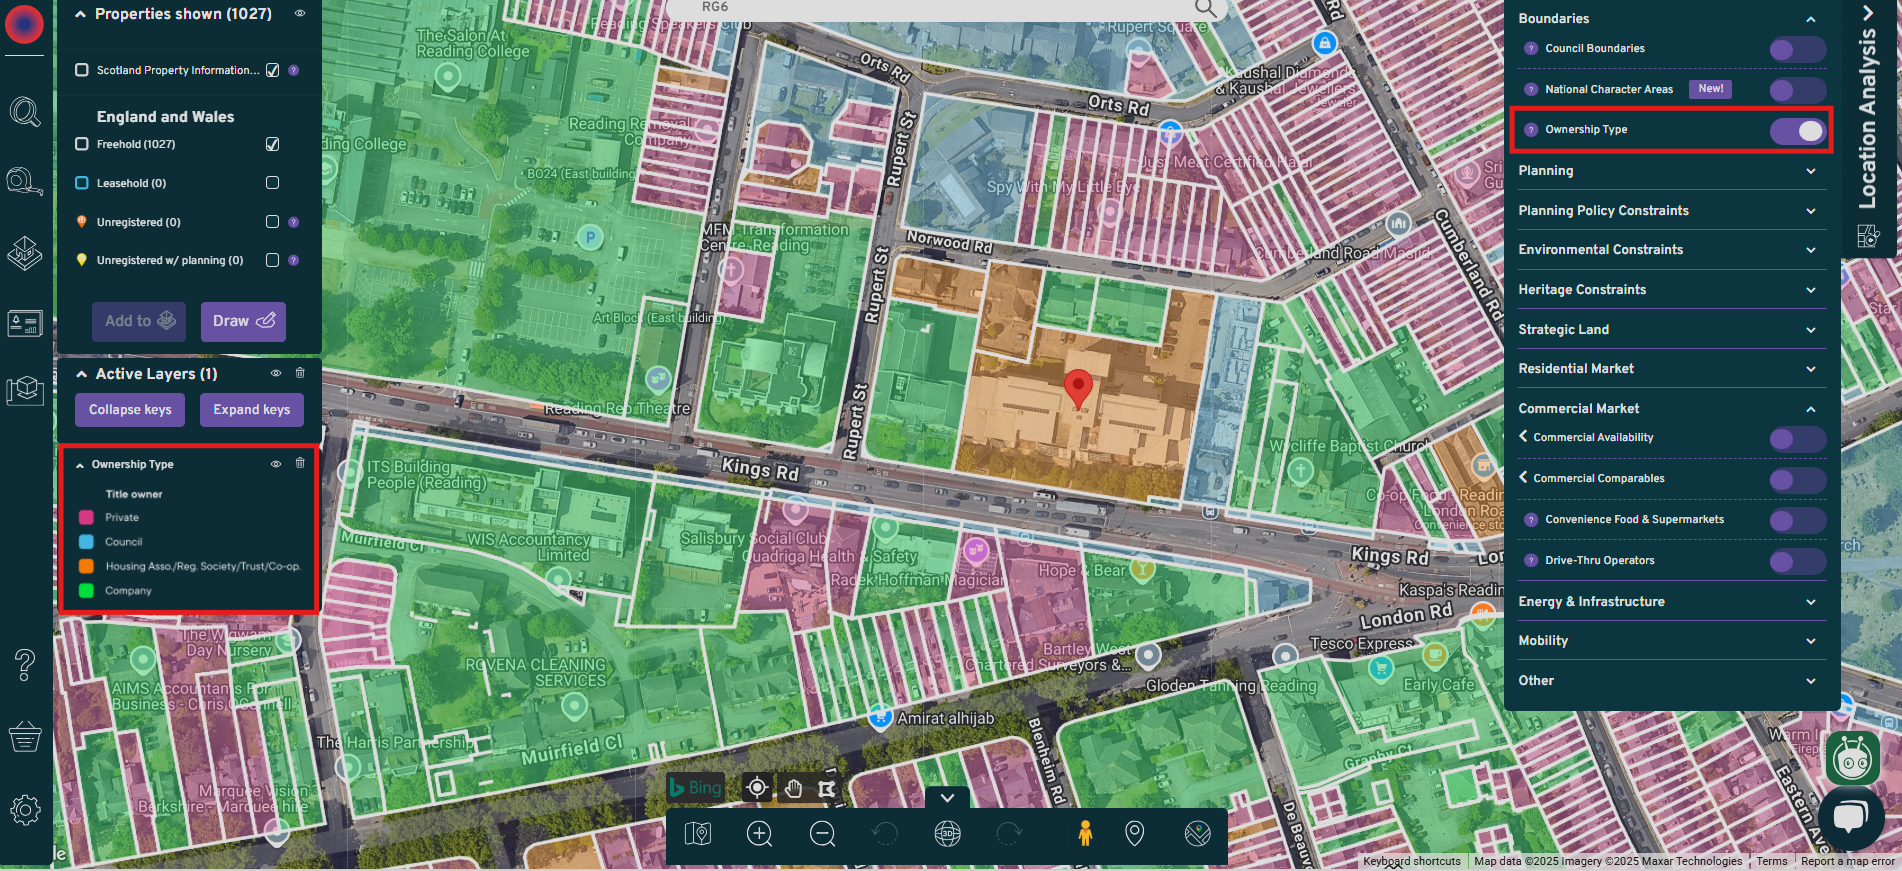This screenshot has width=1902, height=871.
Task: Zoom in using the plus magnifier
Action: click(x=760, y=833)
